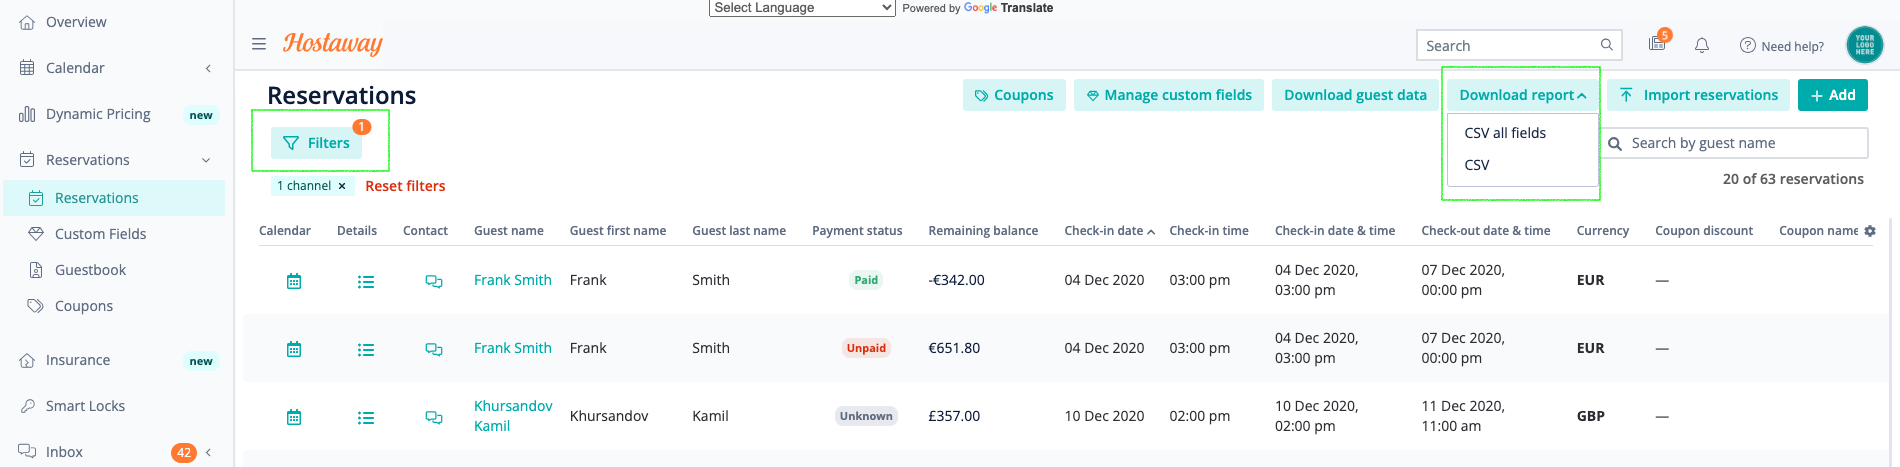Open details list icon for Paid Frank Smith row
Image resolution: width=1900 pixels, height=467 pixels.
(366, 282)
